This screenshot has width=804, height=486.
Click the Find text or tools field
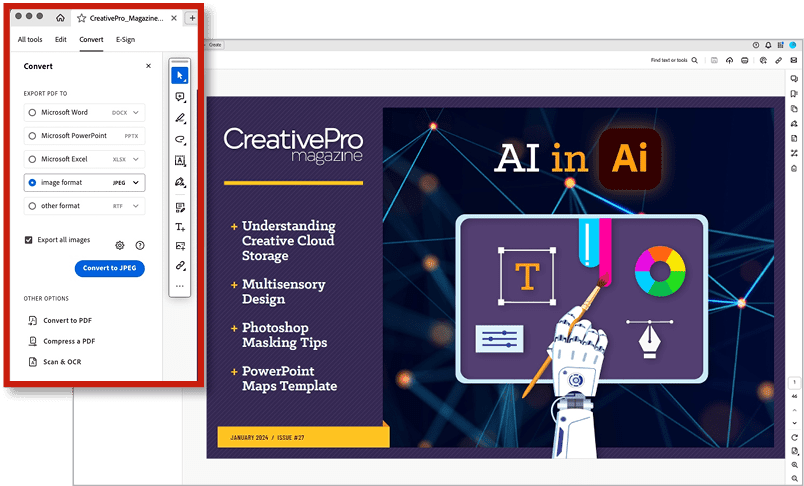tap(669, 60)
